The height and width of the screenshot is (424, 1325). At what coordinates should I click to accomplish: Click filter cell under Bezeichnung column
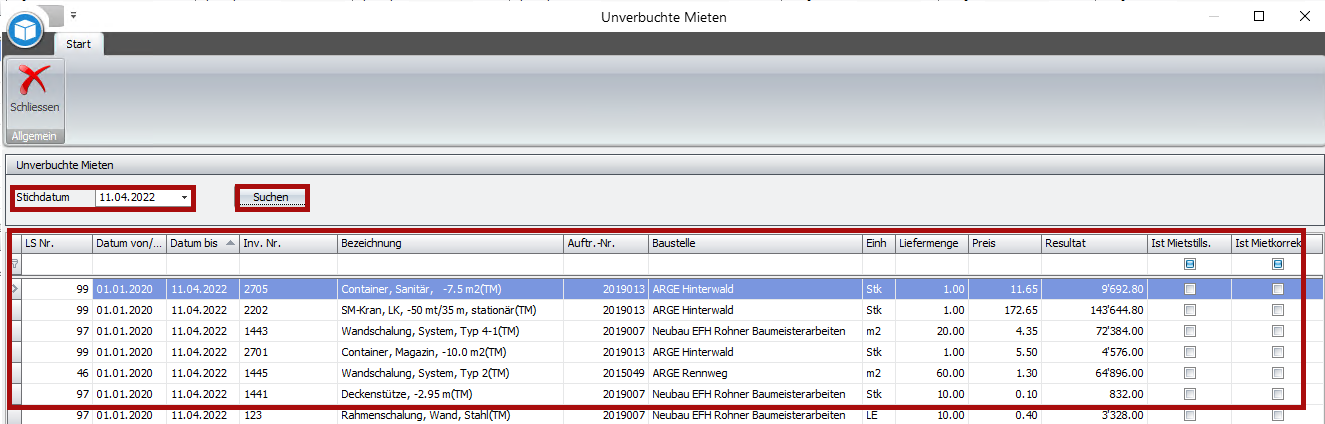pyautogui.click(x=451, y=264)
